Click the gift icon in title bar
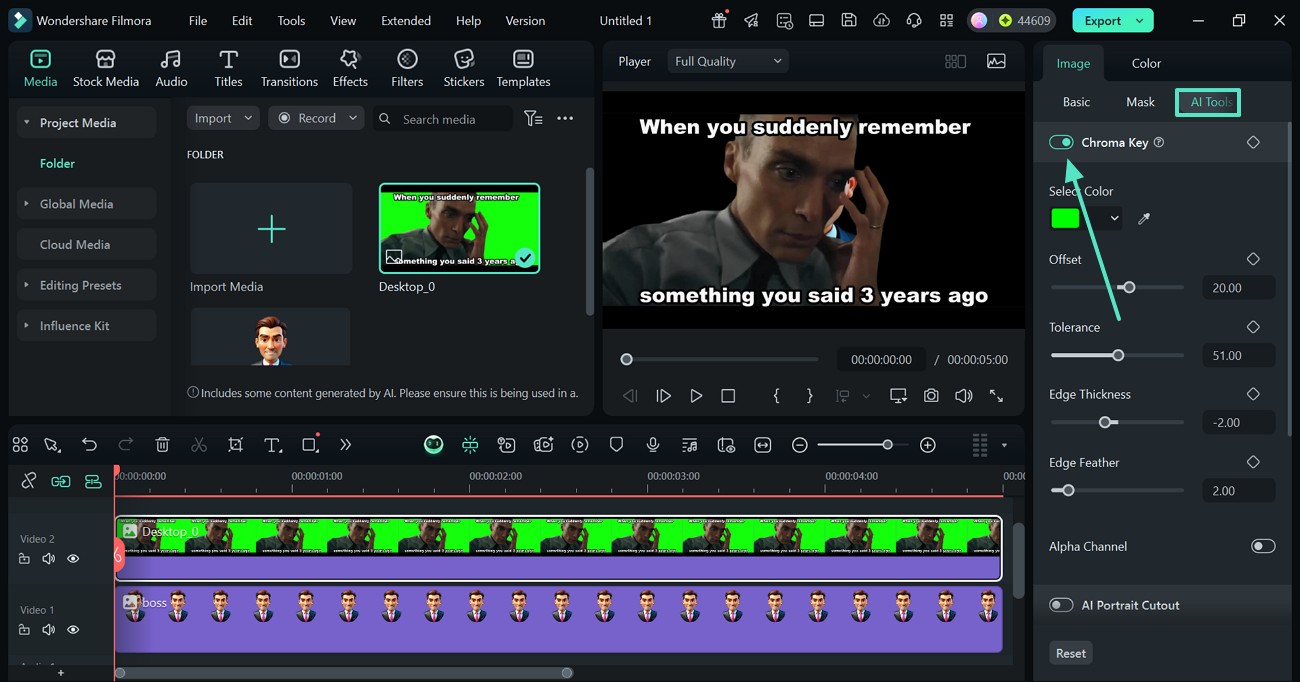This screenshot has height=682, width=1300. [x=719, y=20]
